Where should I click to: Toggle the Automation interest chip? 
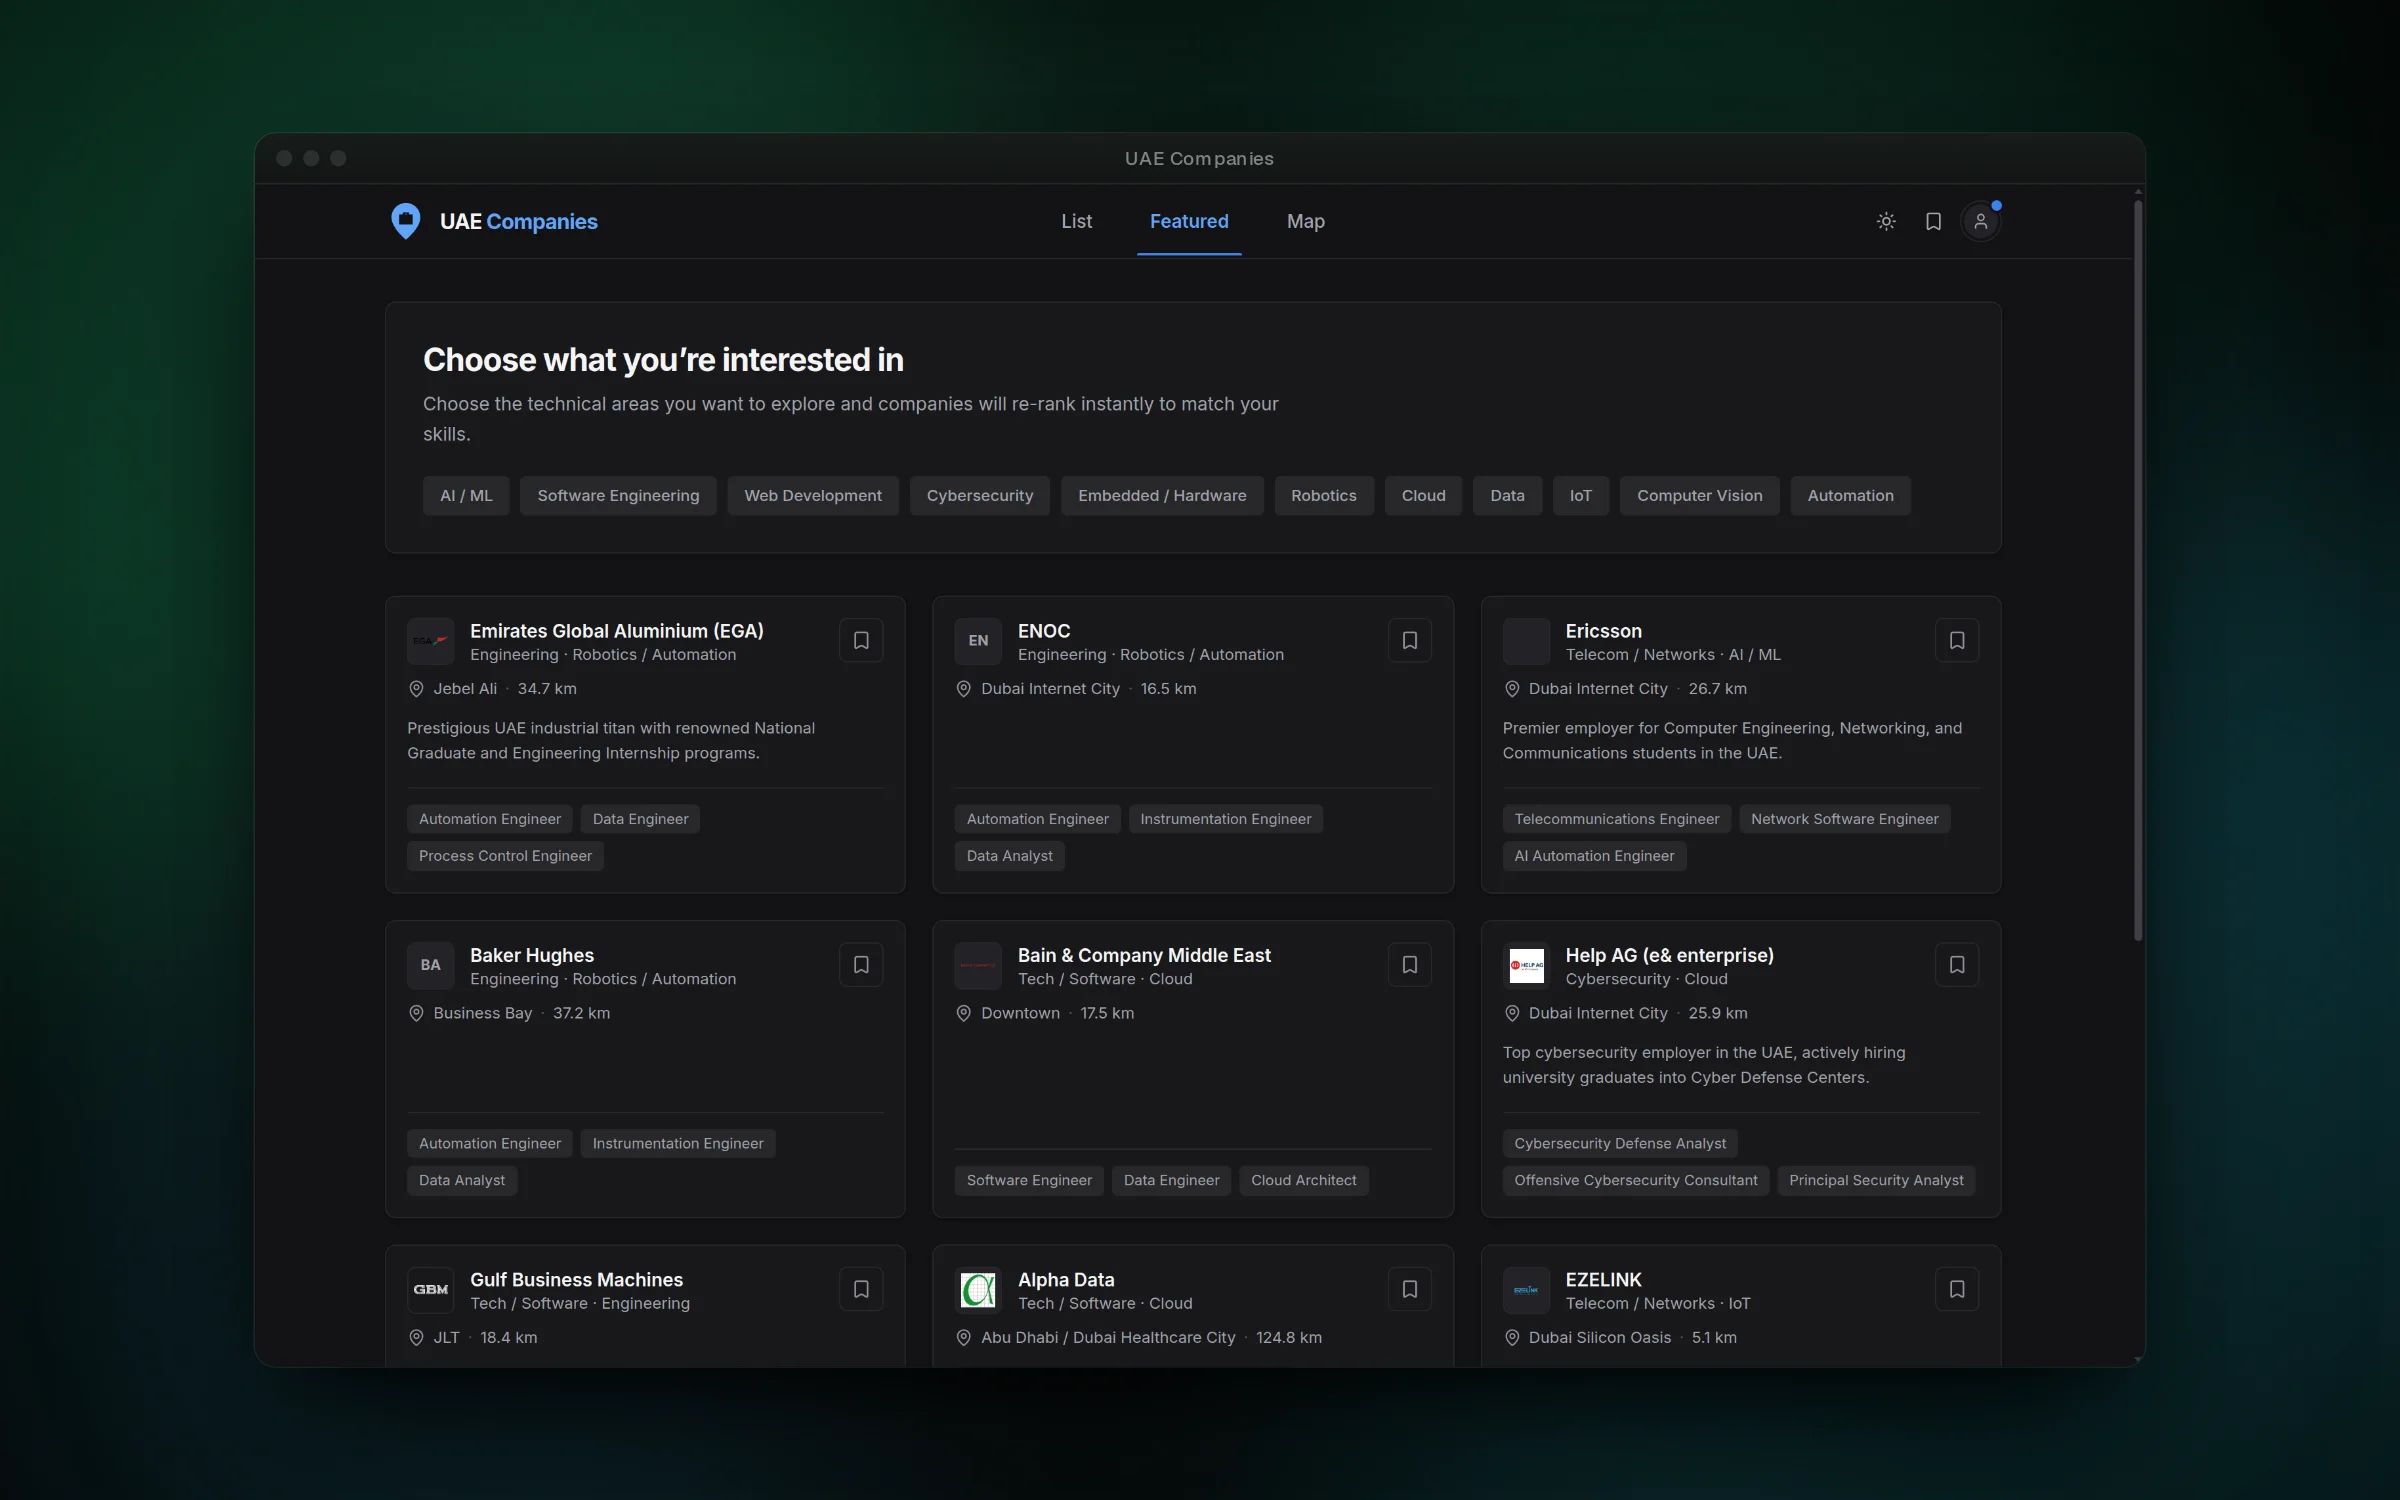1850,496
